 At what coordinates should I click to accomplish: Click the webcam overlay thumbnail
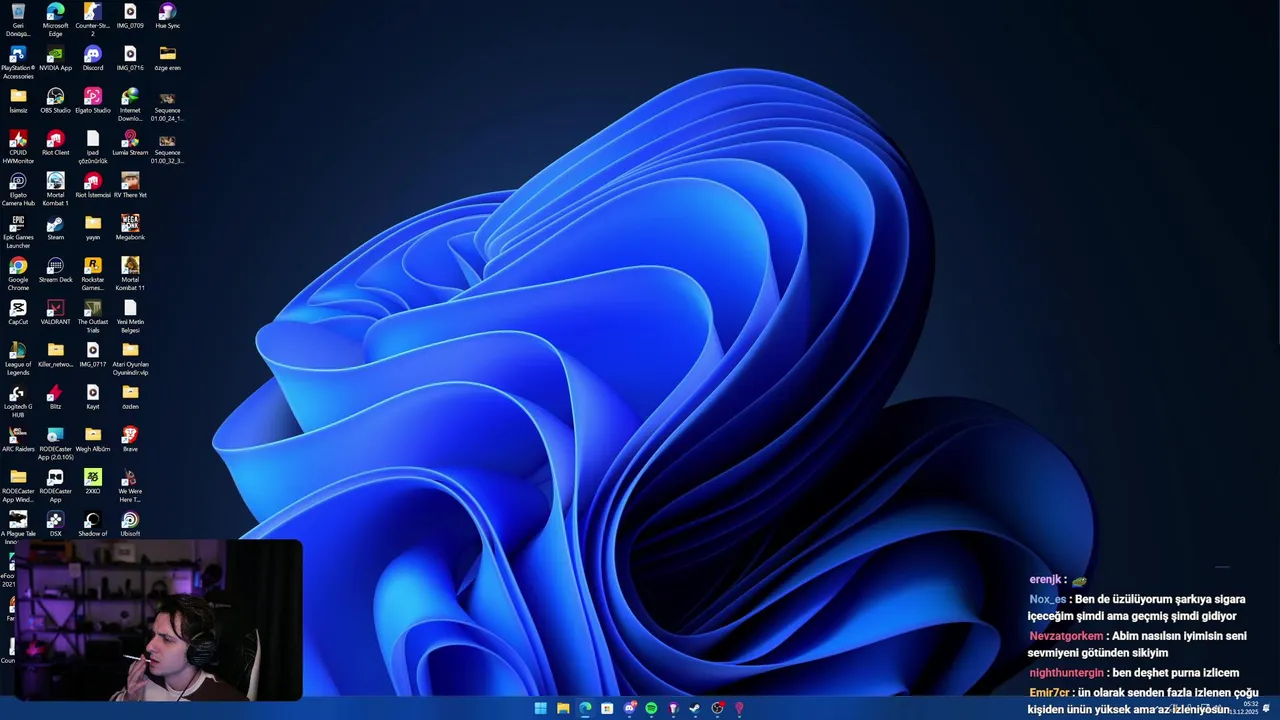[x=159, y=620]
